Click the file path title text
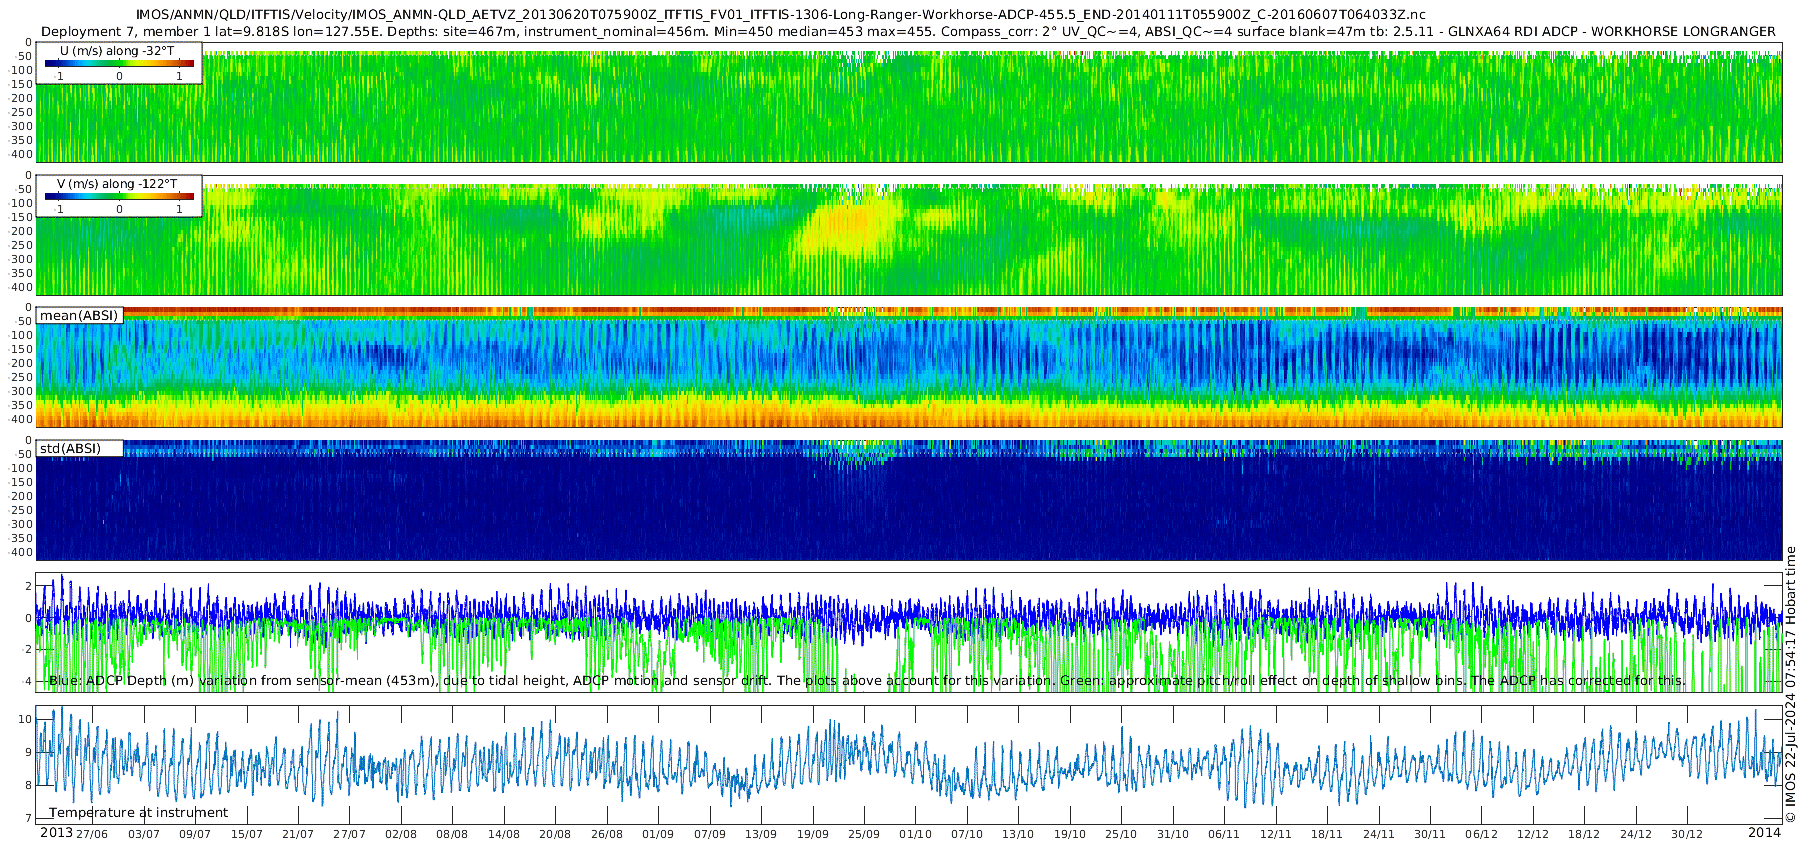This screenshot has height=850, width=1800. [x=781, y=15]
